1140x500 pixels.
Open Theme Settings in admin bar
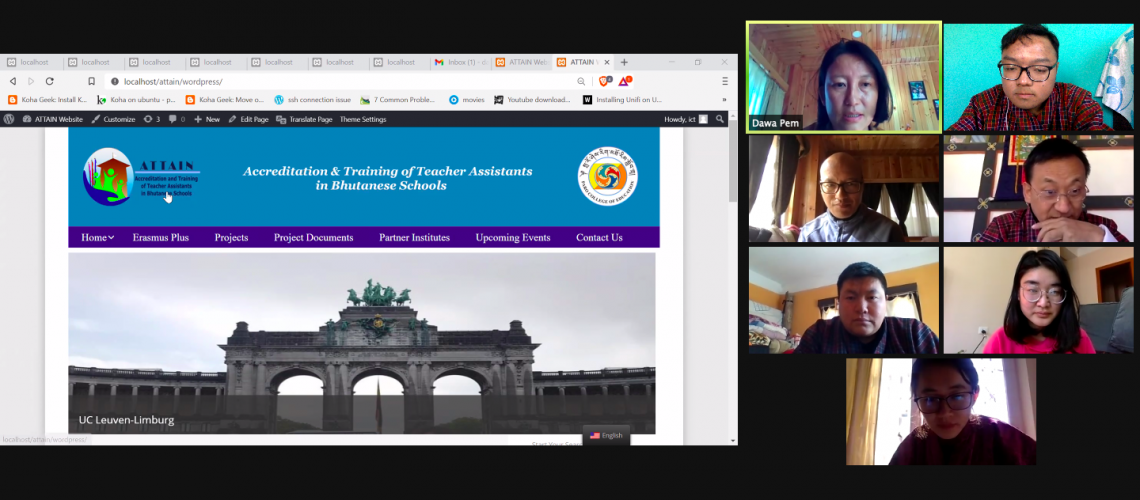click(x=363, y=119)
